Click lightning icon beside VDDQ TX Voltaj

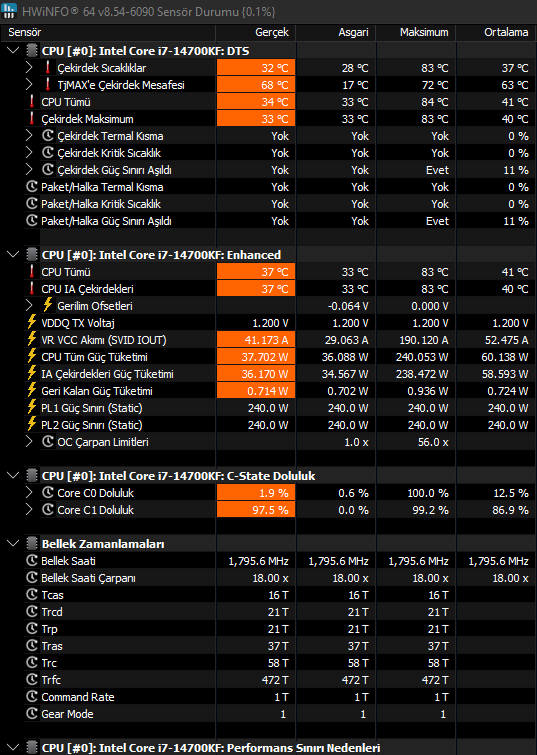32,322
